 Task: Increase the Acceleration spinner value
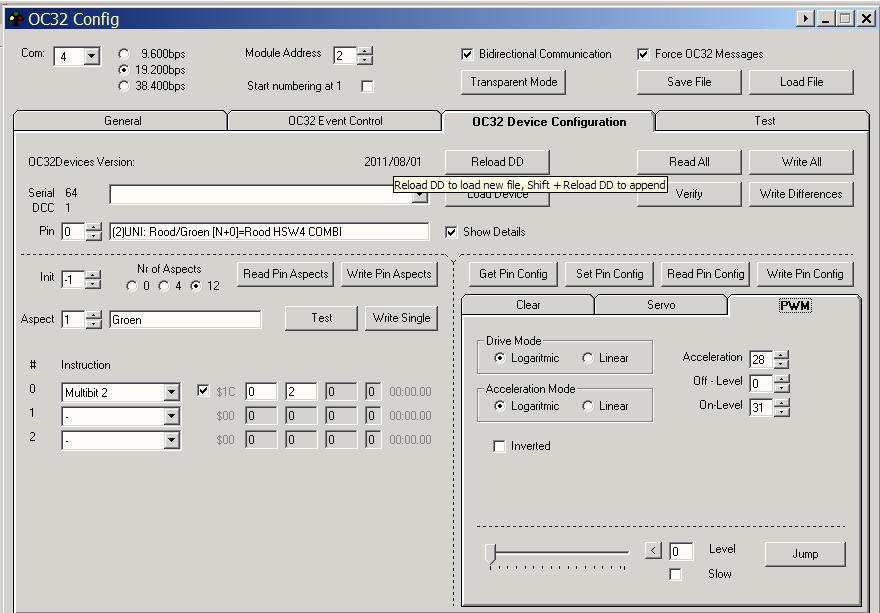pos(781,354)
